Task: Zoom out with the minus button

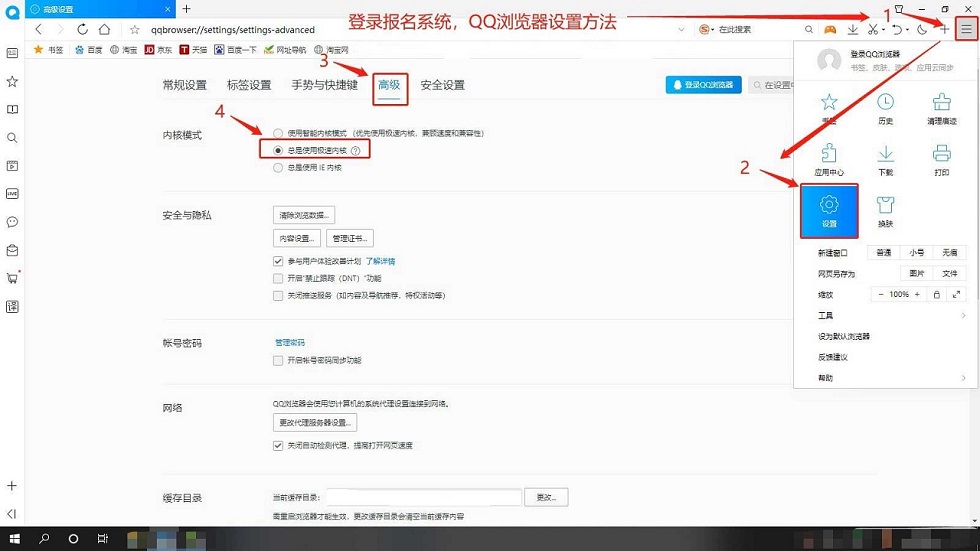Action: tap(881, 294)
